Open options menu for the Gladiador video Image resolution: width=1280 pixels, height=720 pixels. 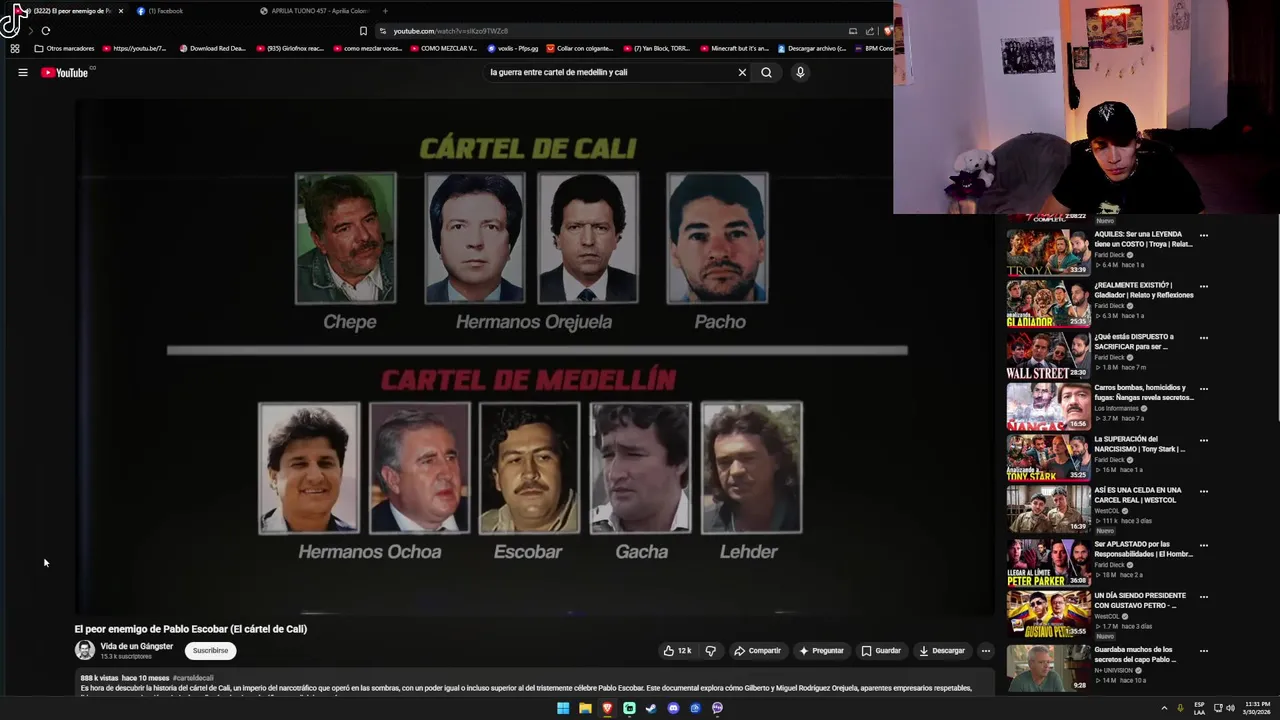tap(1203, 287)
